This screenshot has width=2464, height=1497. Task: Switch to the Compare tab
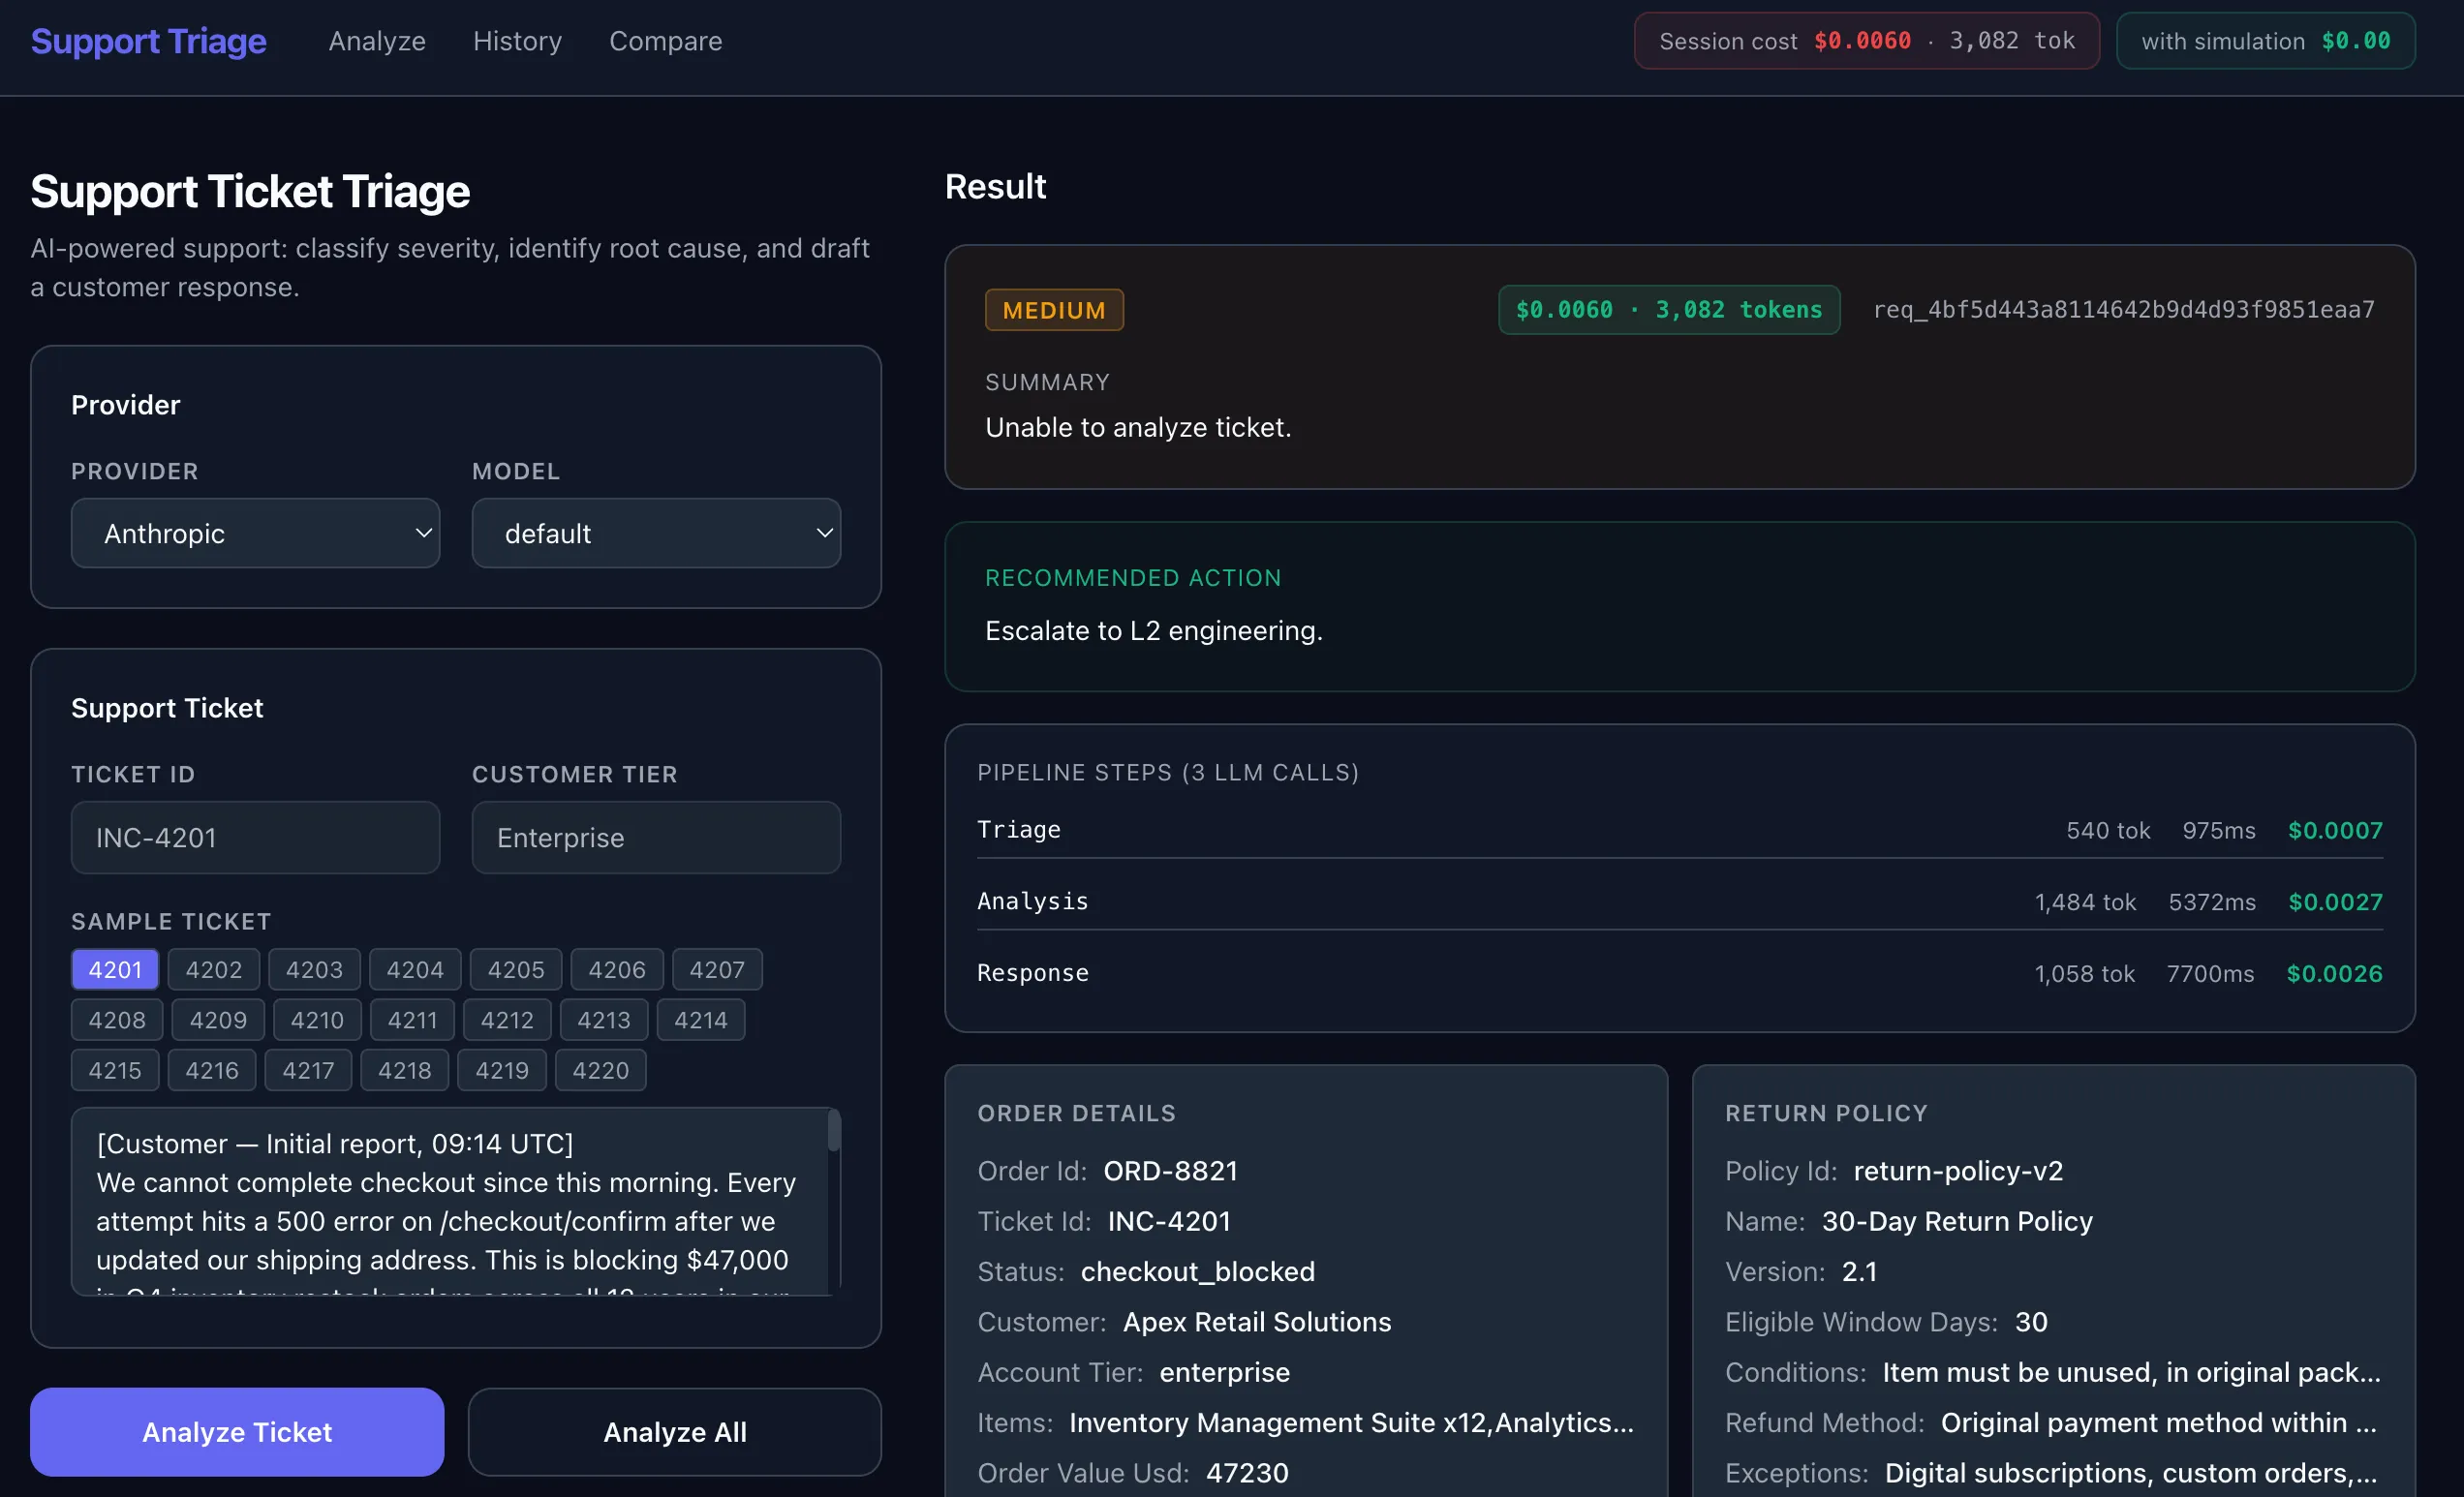665,41
